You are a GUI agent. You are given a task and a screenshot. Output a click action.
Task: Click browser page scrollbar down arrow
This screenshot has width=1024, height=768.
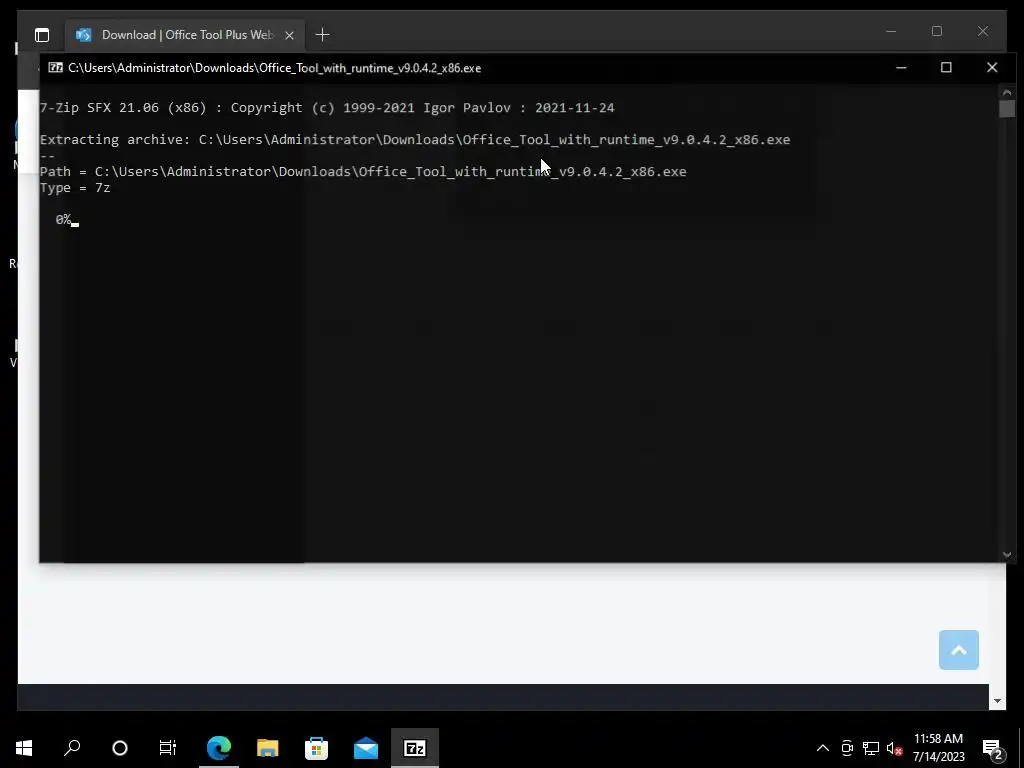click(x=997, y=701)
